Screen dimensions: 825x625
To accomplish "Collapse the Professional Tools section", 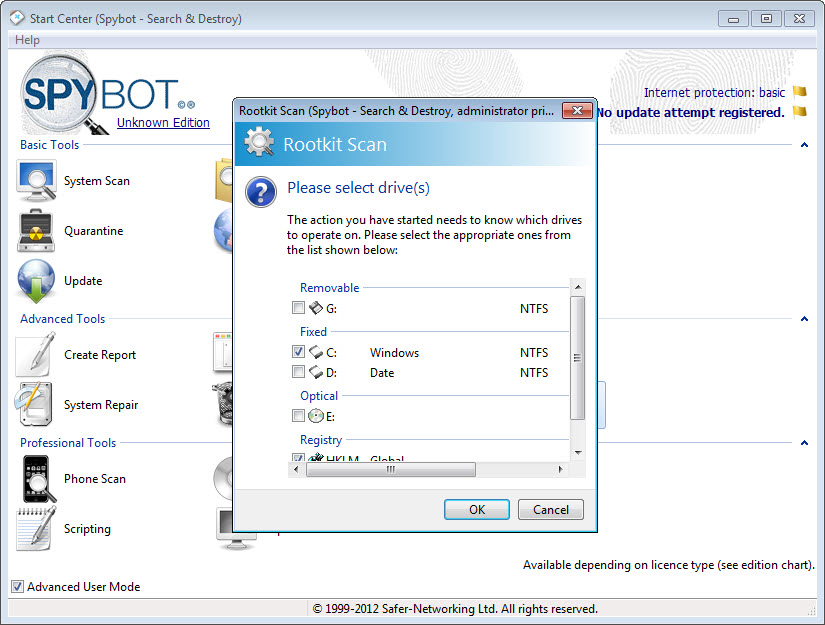I will point(804,443).
